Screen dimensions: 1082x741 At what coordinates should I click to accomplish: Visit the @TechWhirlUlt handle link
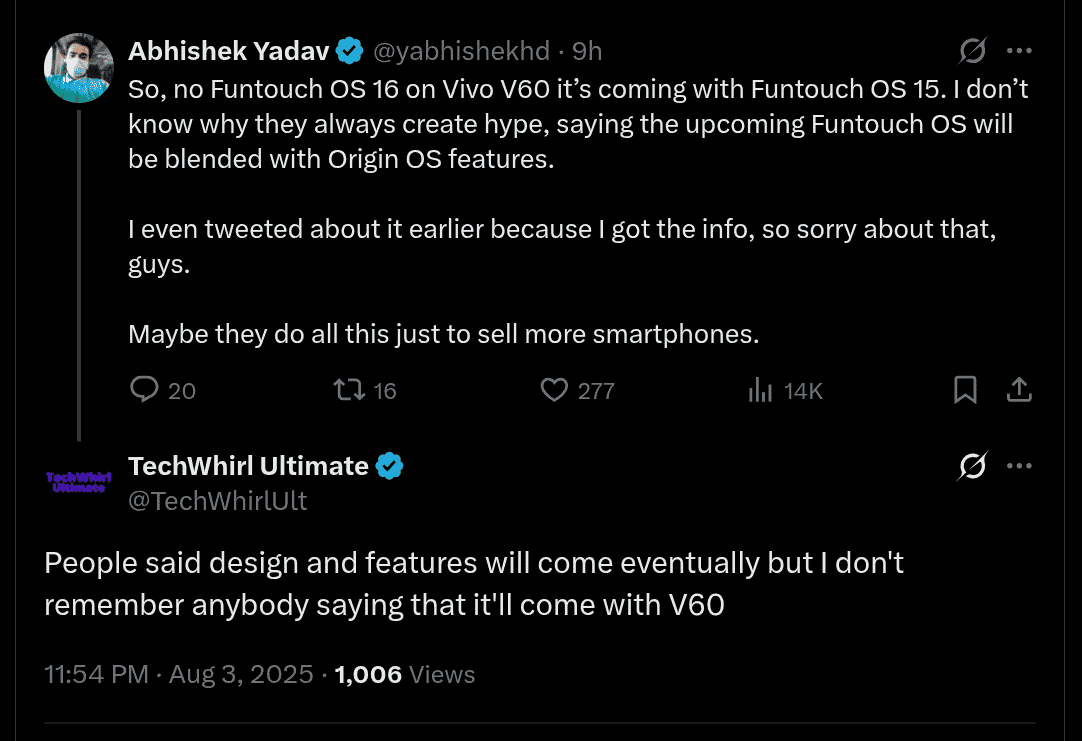tap(219, 500)
